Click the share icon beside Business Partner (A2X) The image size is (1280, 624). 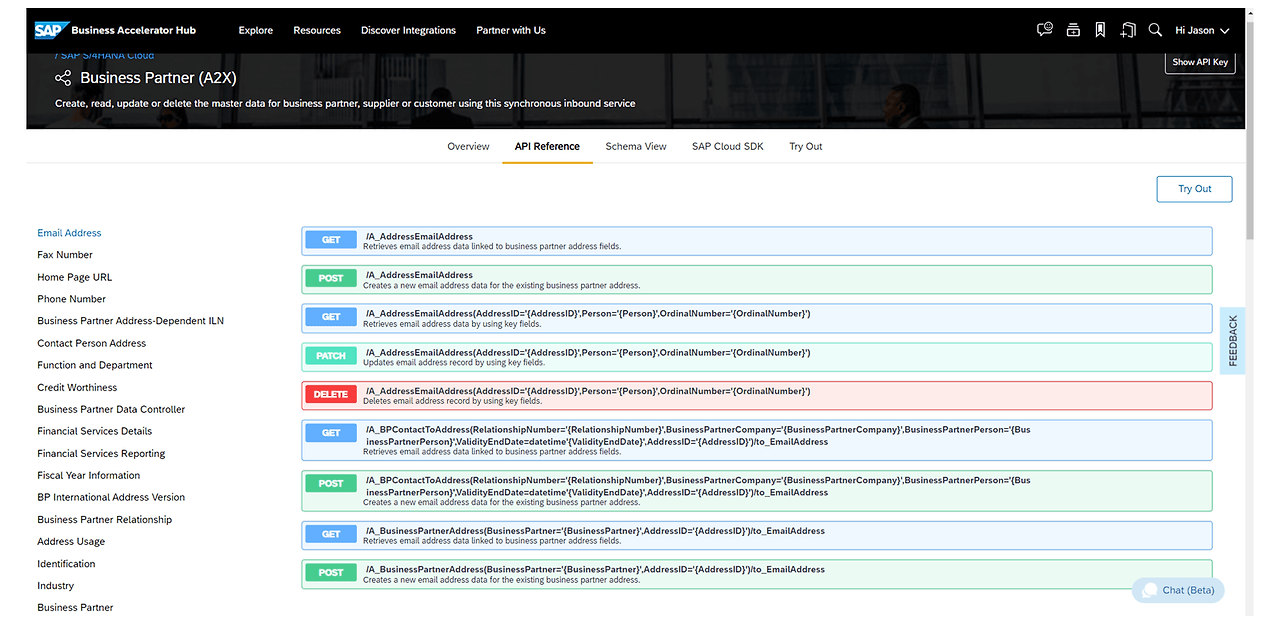click(x=63, y=78)
